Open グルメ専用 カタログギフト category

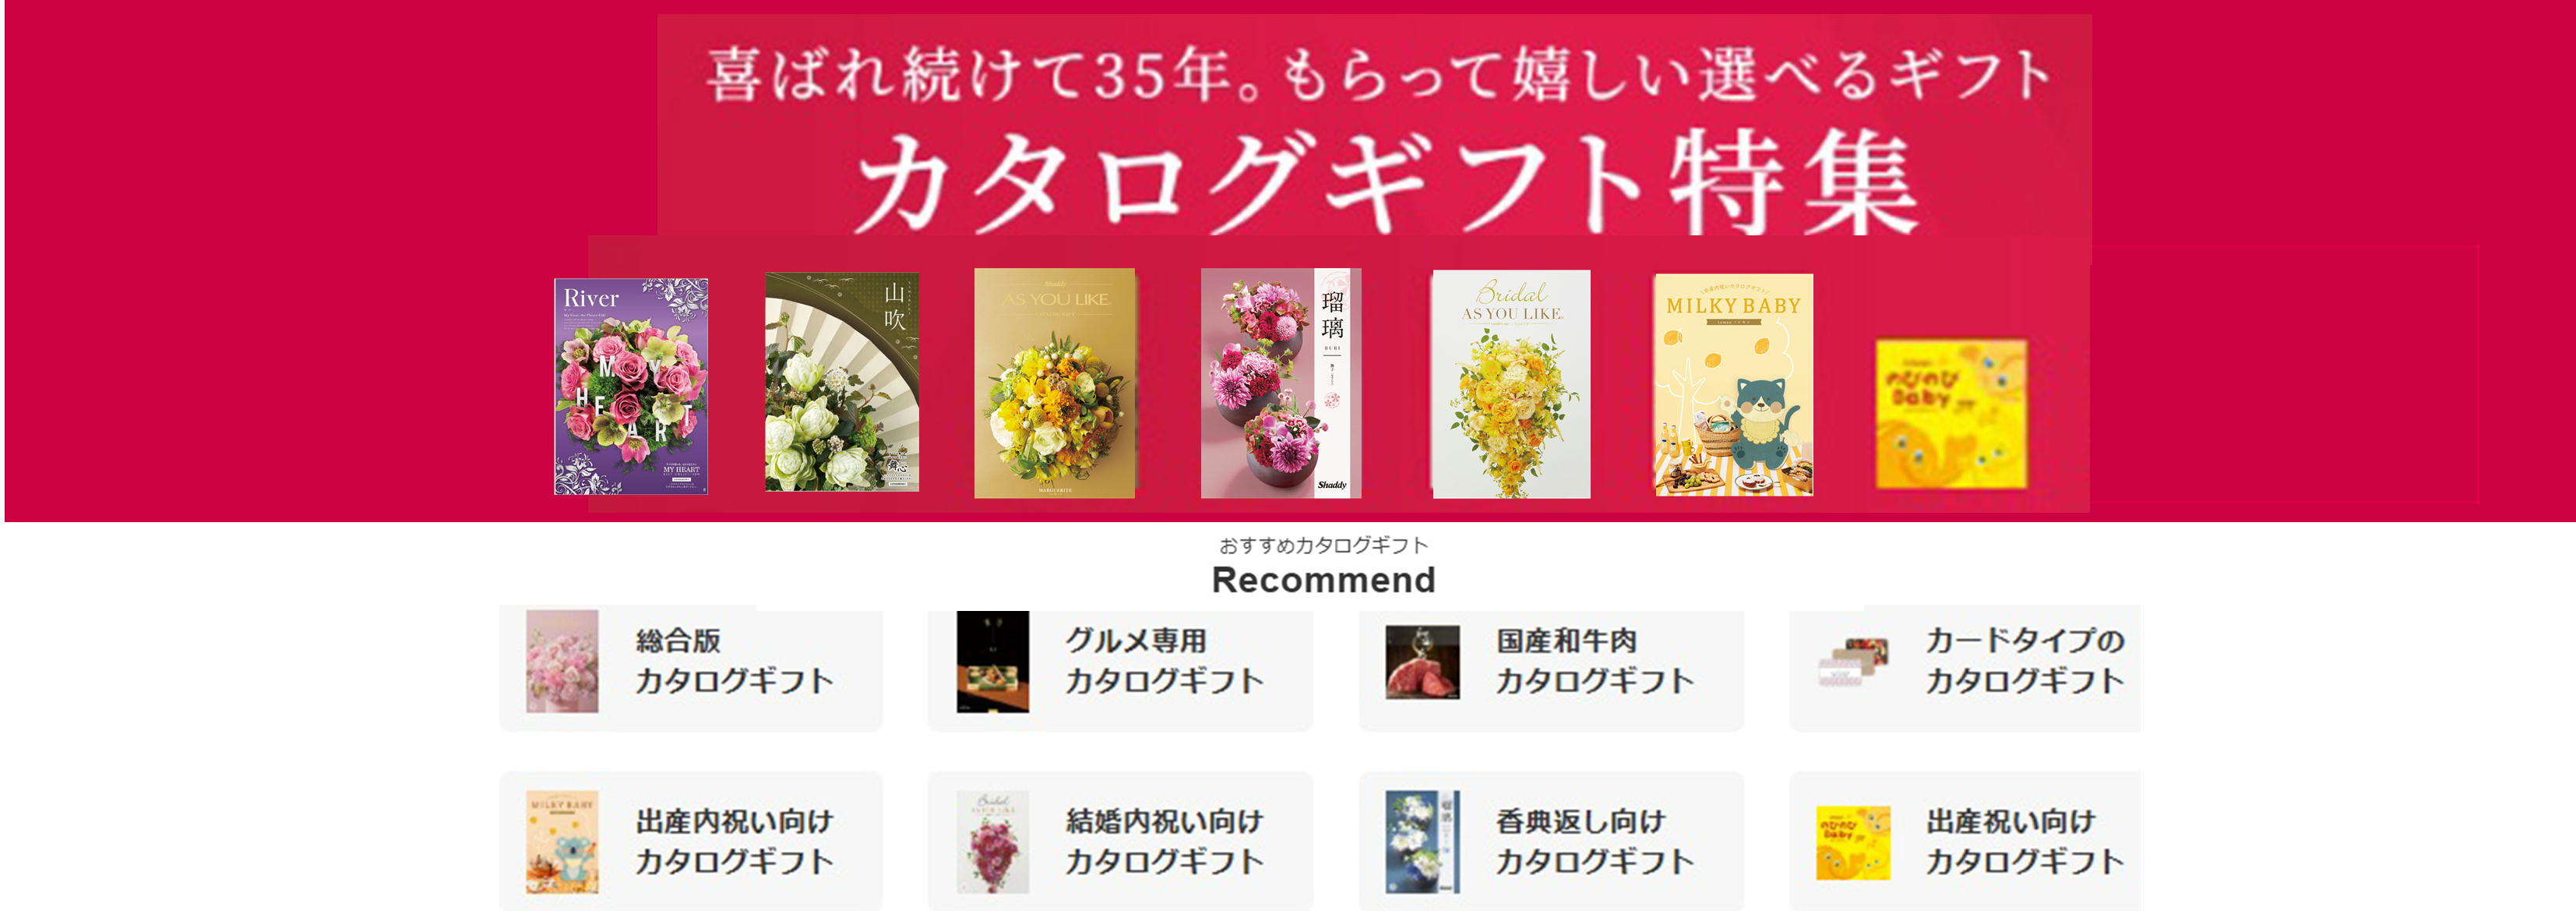pos(1120,668)
